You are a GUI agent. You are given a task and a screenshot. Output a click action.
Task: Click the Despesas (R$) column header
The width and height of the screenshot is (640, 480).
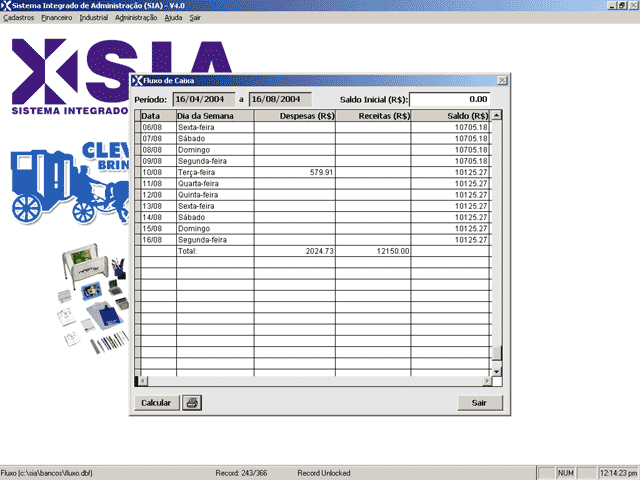pyautogui.click(x=294, y=116)
